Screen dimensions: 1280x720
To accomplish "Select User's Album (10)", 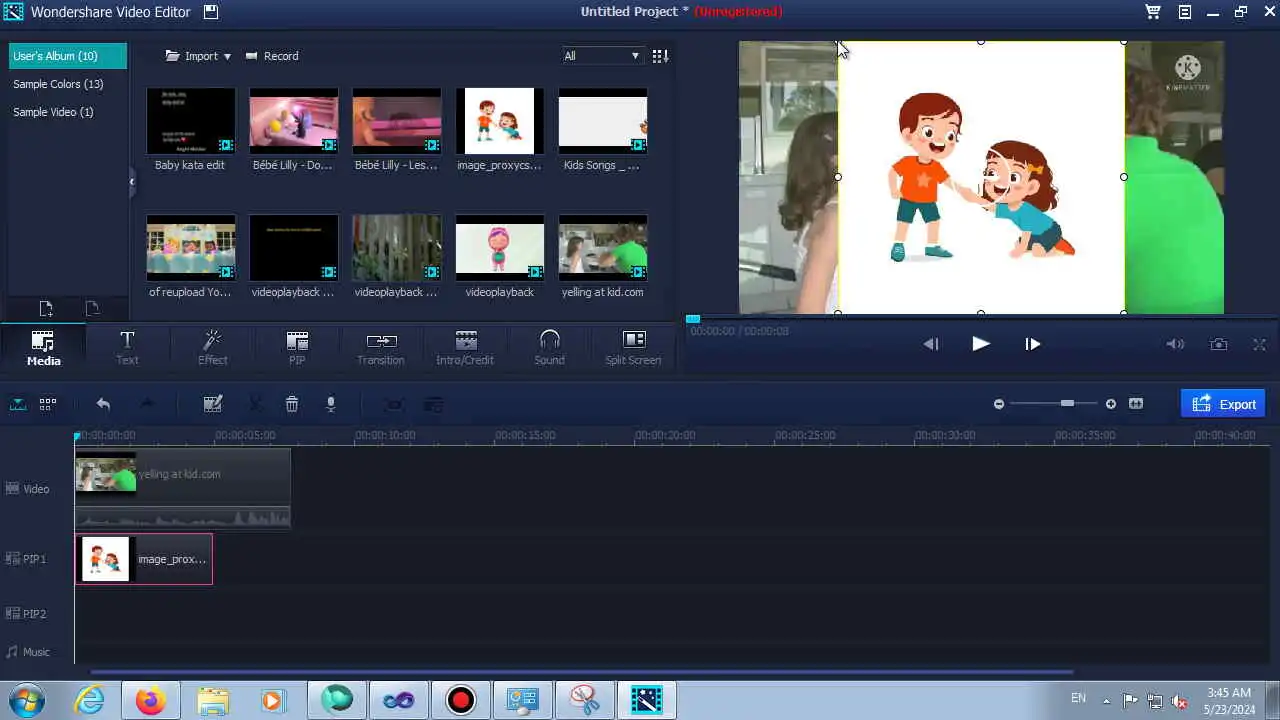I will (68, 56).
